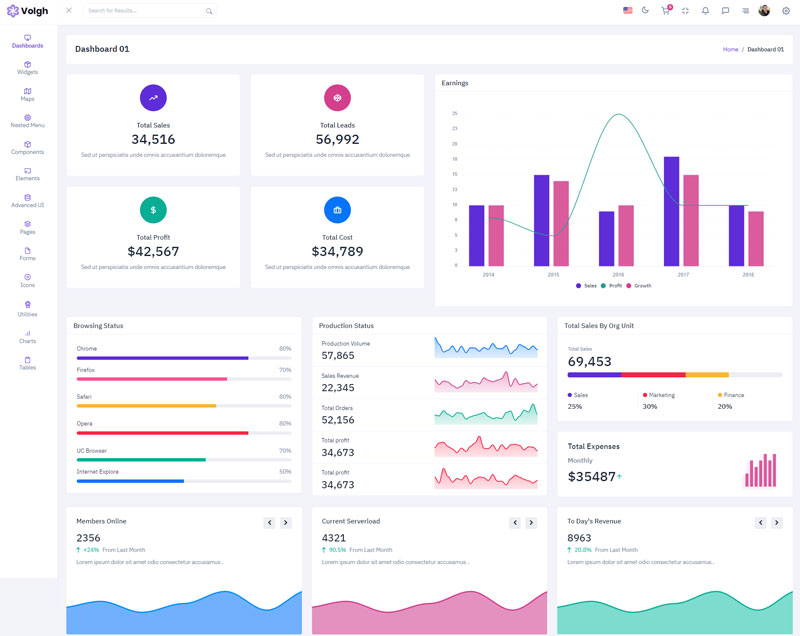
Task: Click the search magnifier icon
Action: point(209,11)
